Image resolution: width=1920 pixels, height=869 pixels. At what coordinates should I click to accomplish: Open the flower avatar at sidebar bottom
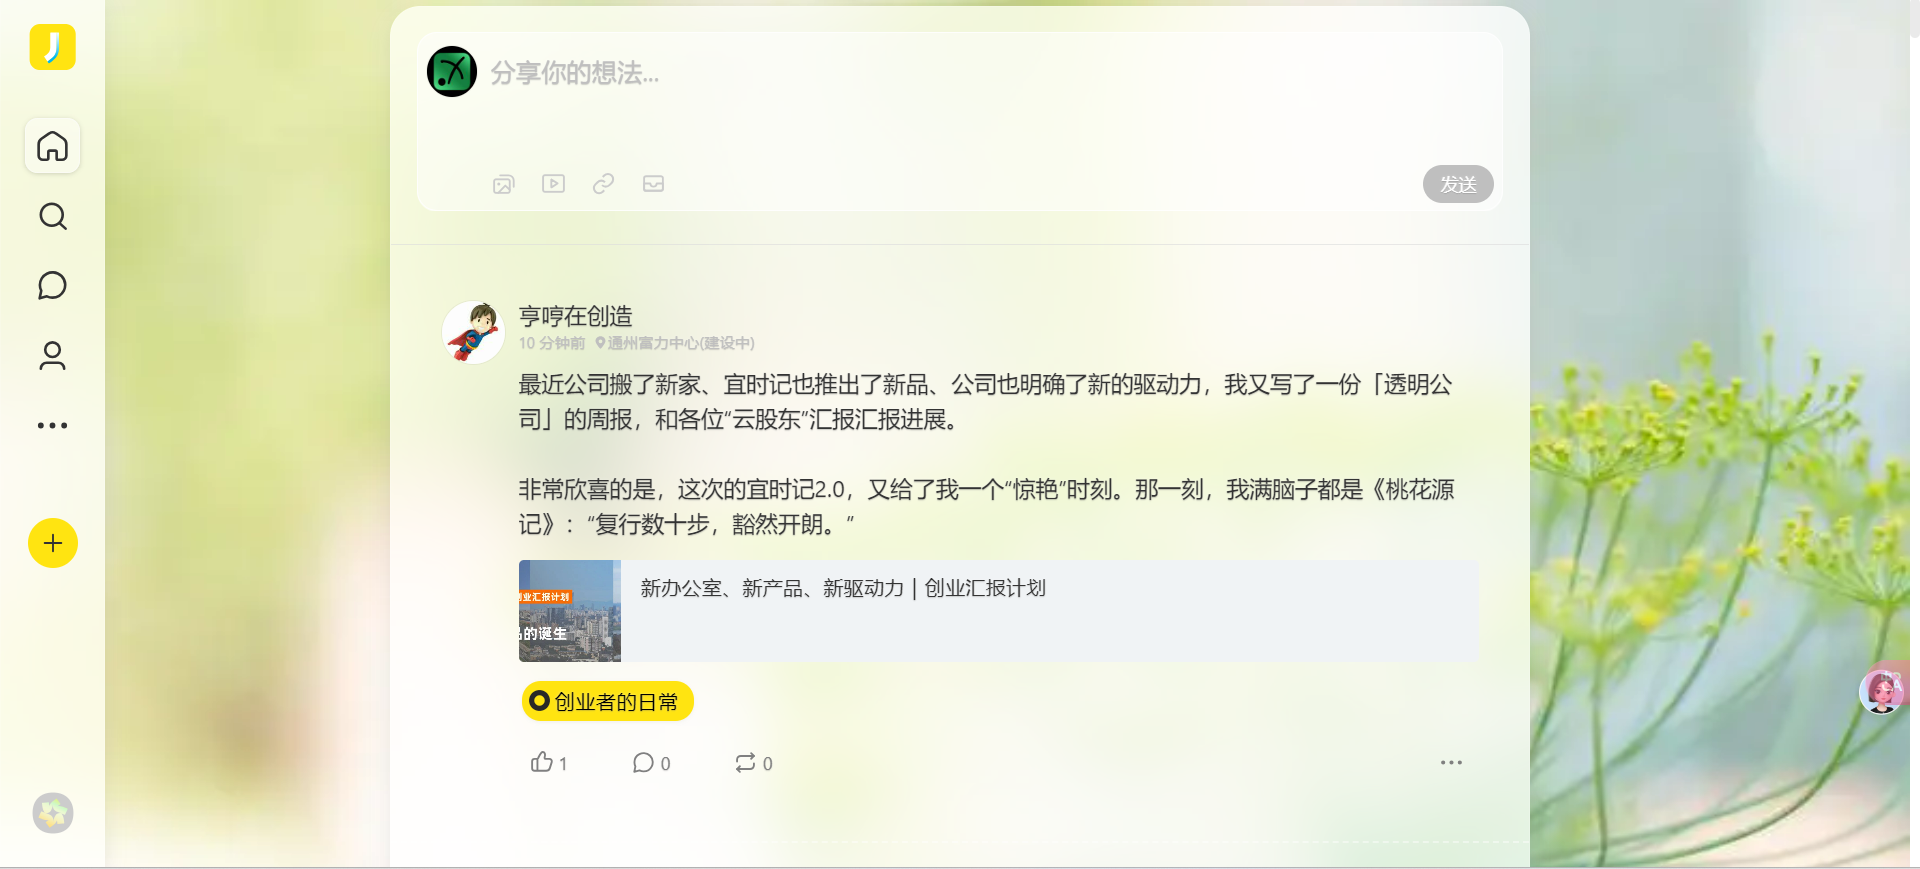[x=52, y=813]
